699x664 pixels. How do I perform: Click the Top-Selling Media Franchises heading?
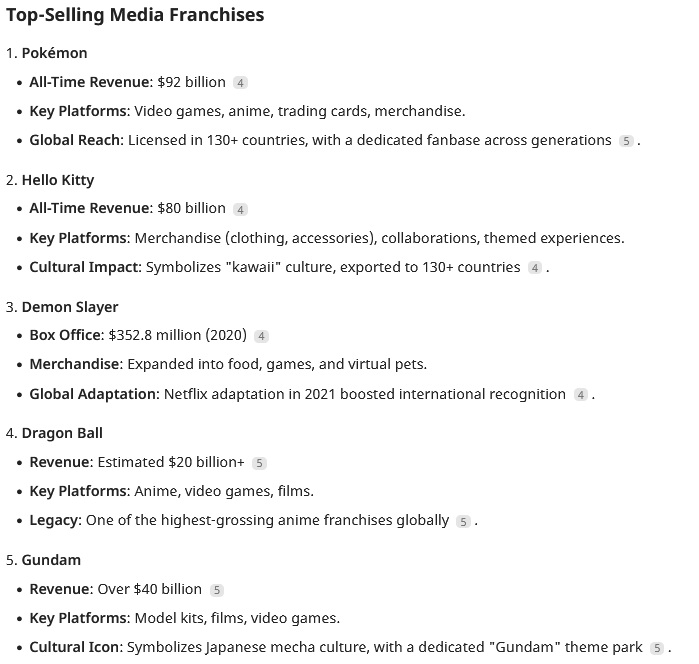135,15
